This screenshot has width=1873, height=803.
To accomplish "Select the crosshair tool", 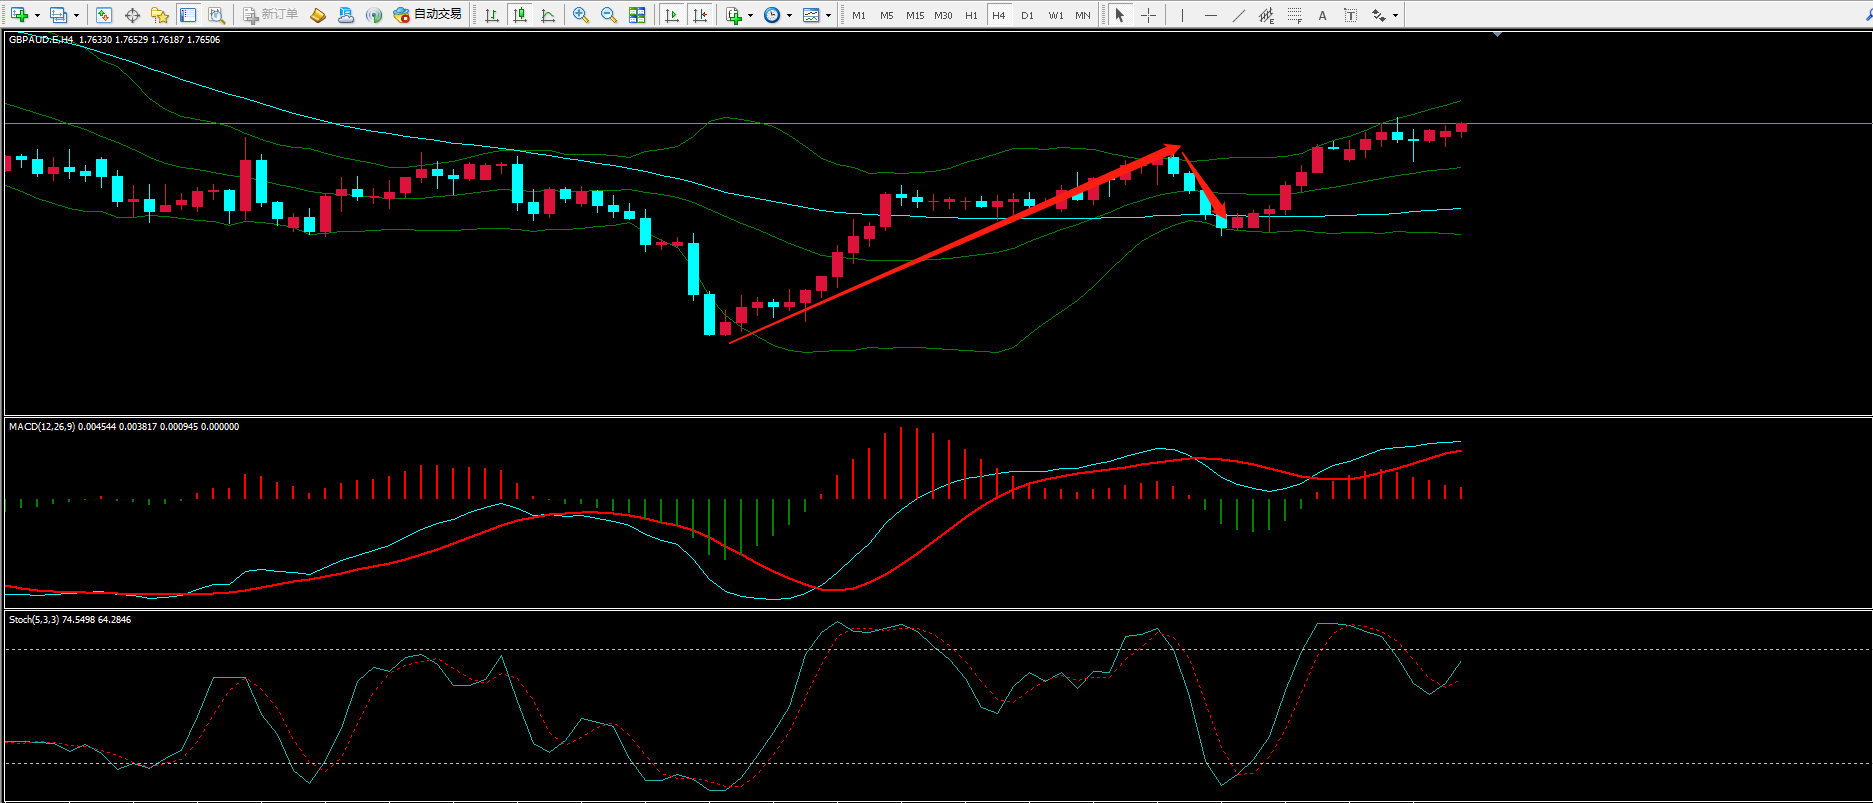I will pyautogui.click(x=1148, y=15).
